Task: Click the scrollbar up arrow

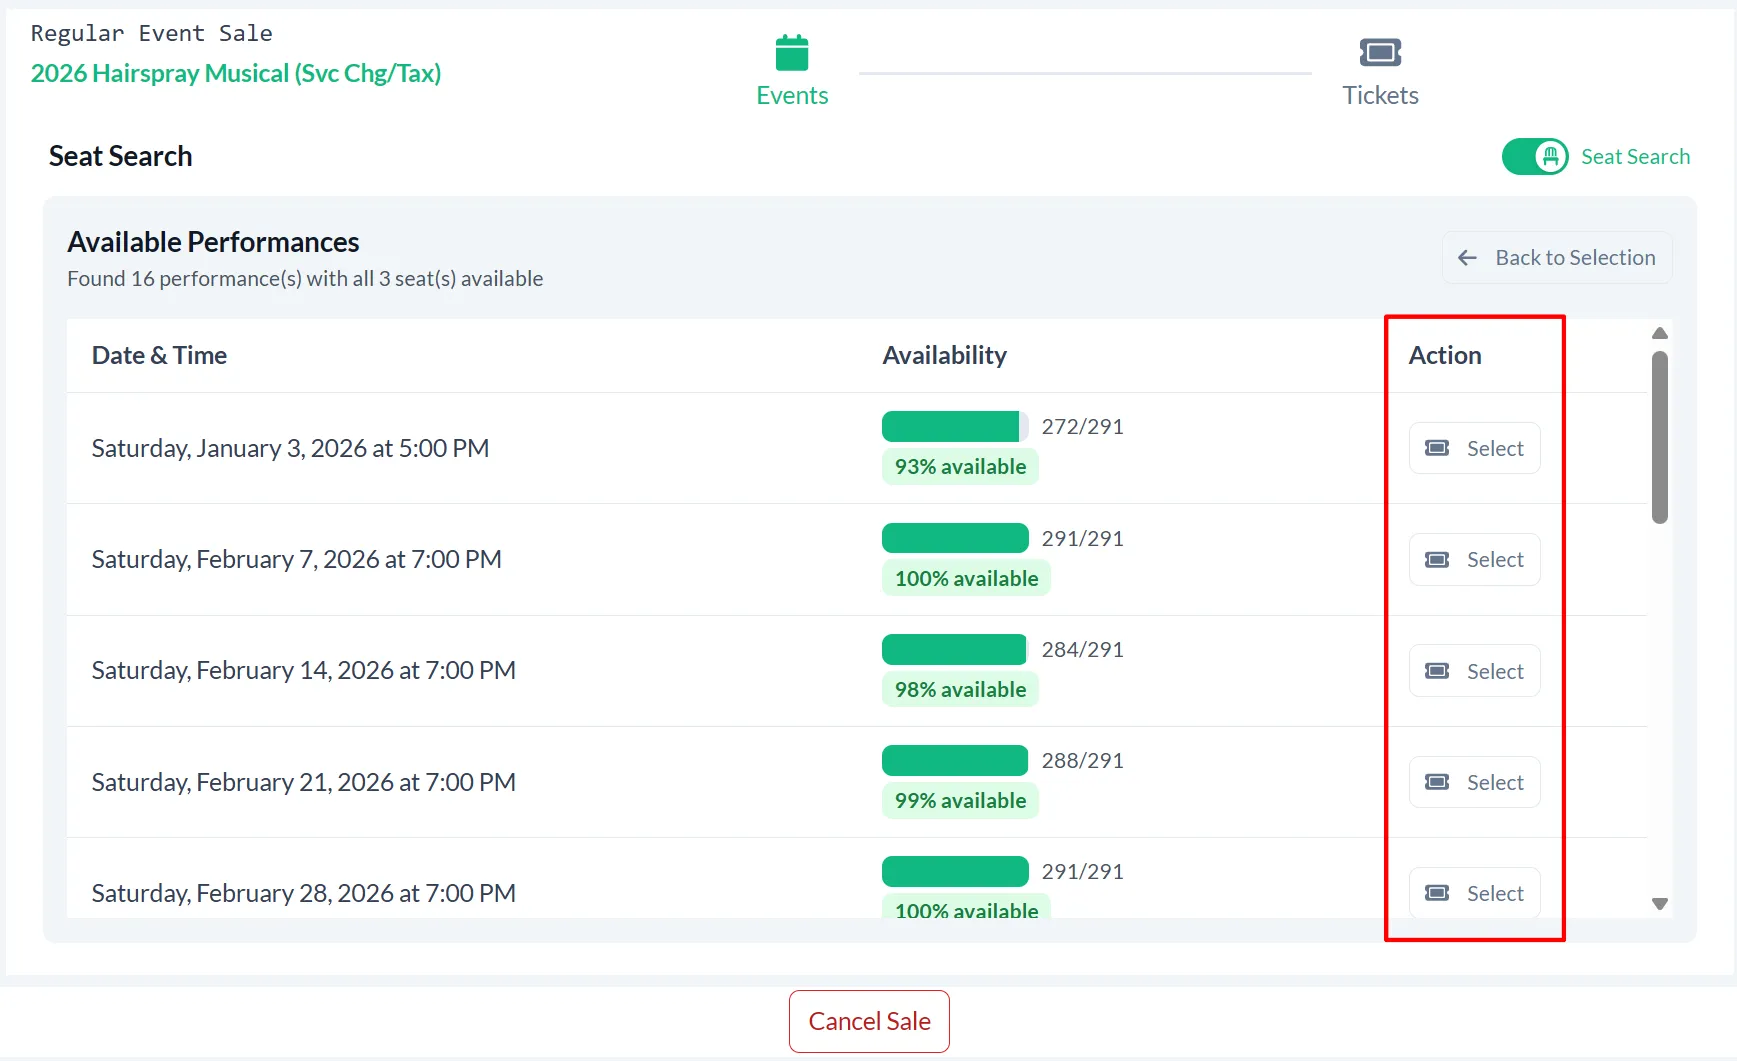Action: 1660,333
